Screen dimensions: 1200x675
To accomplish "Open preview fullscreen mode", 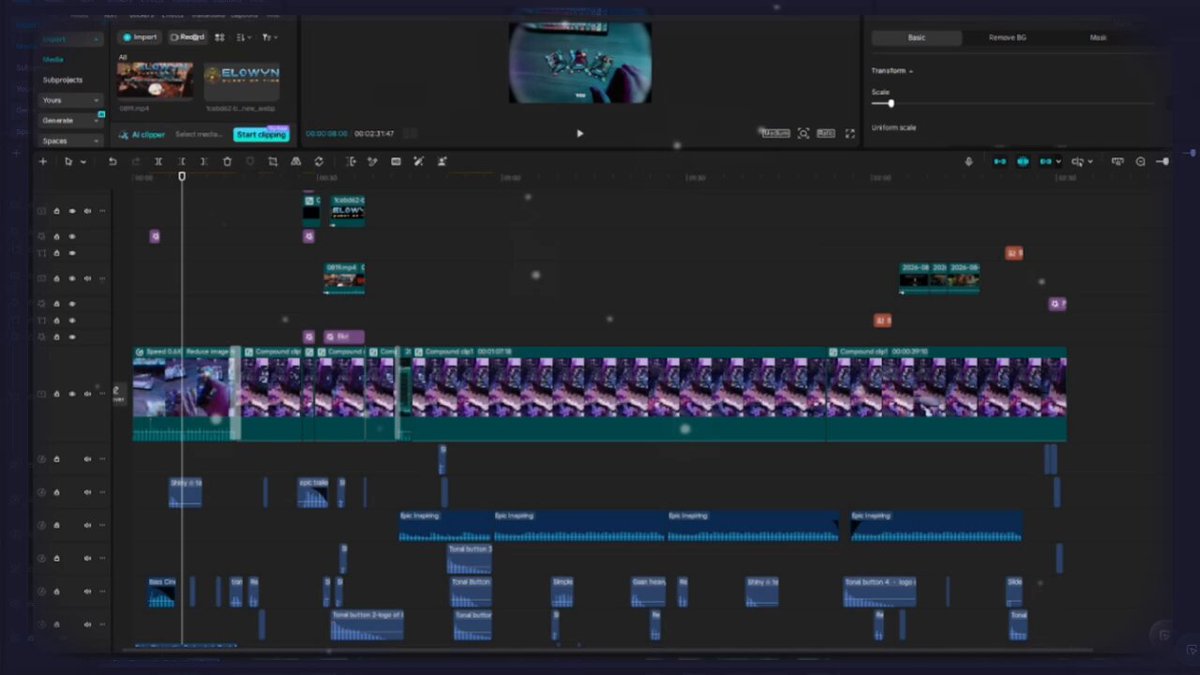I will click(850, 133).
